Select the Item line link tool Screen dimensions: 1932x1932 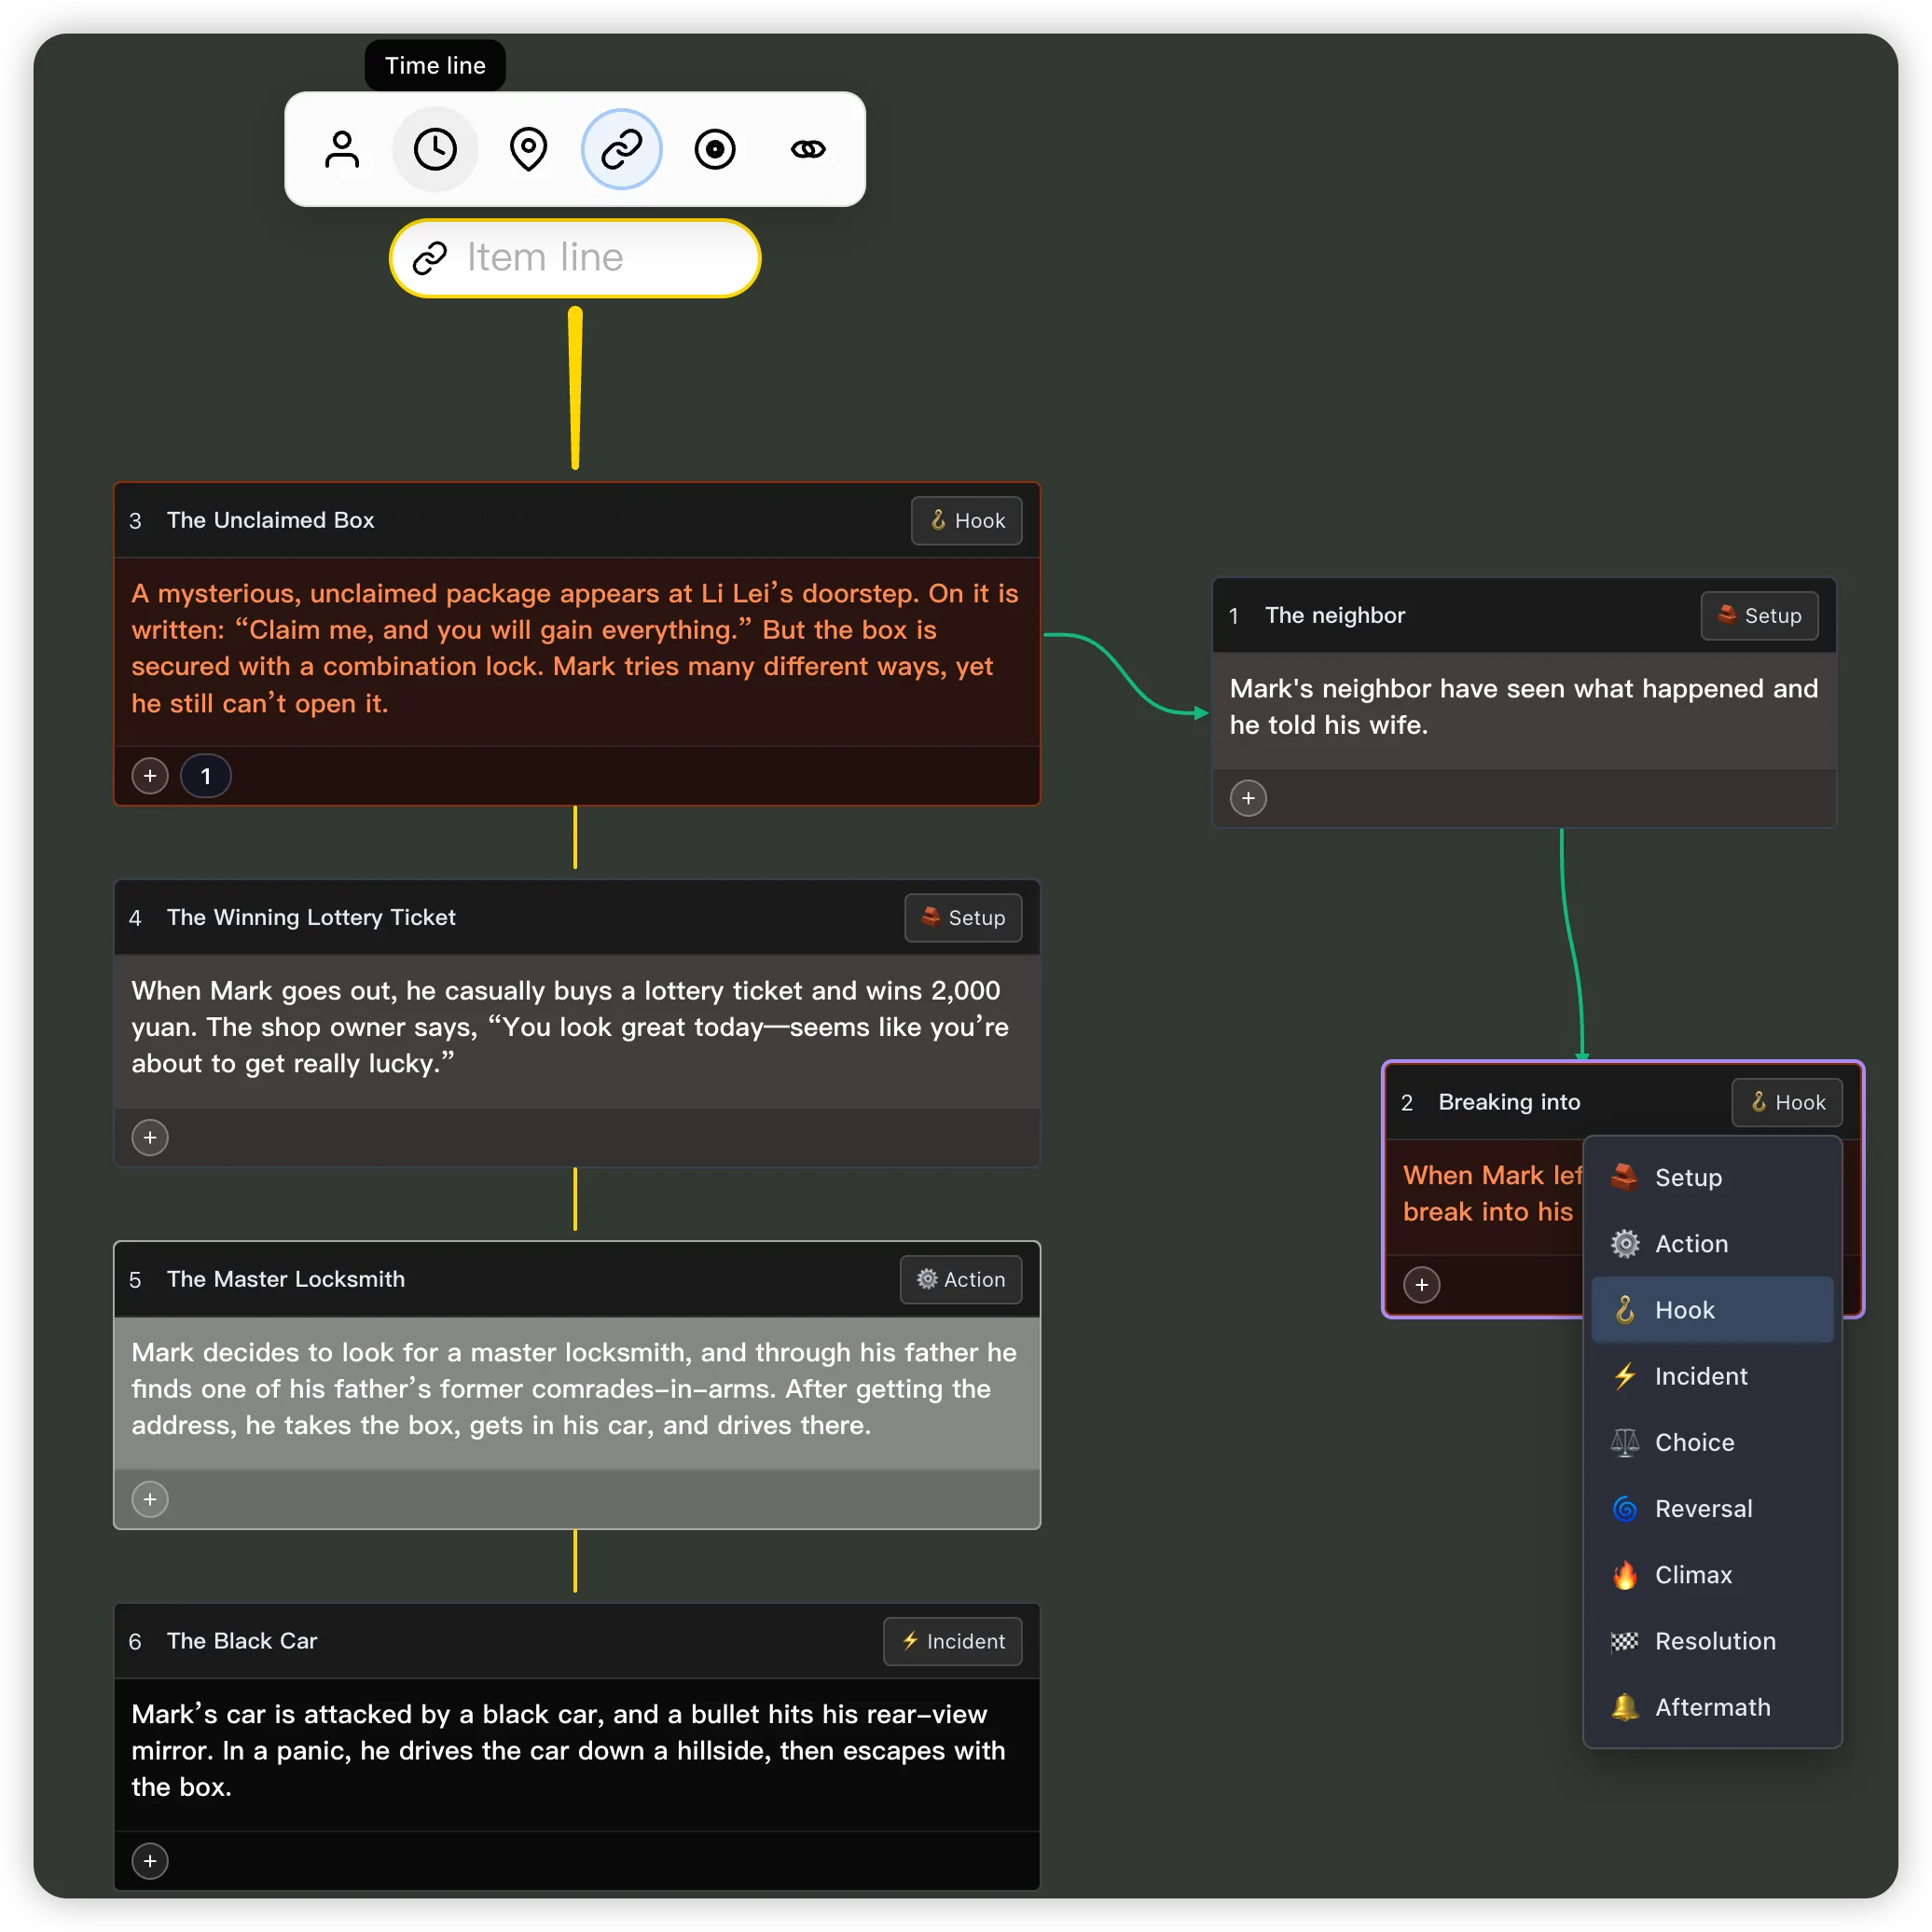(621, 148)
